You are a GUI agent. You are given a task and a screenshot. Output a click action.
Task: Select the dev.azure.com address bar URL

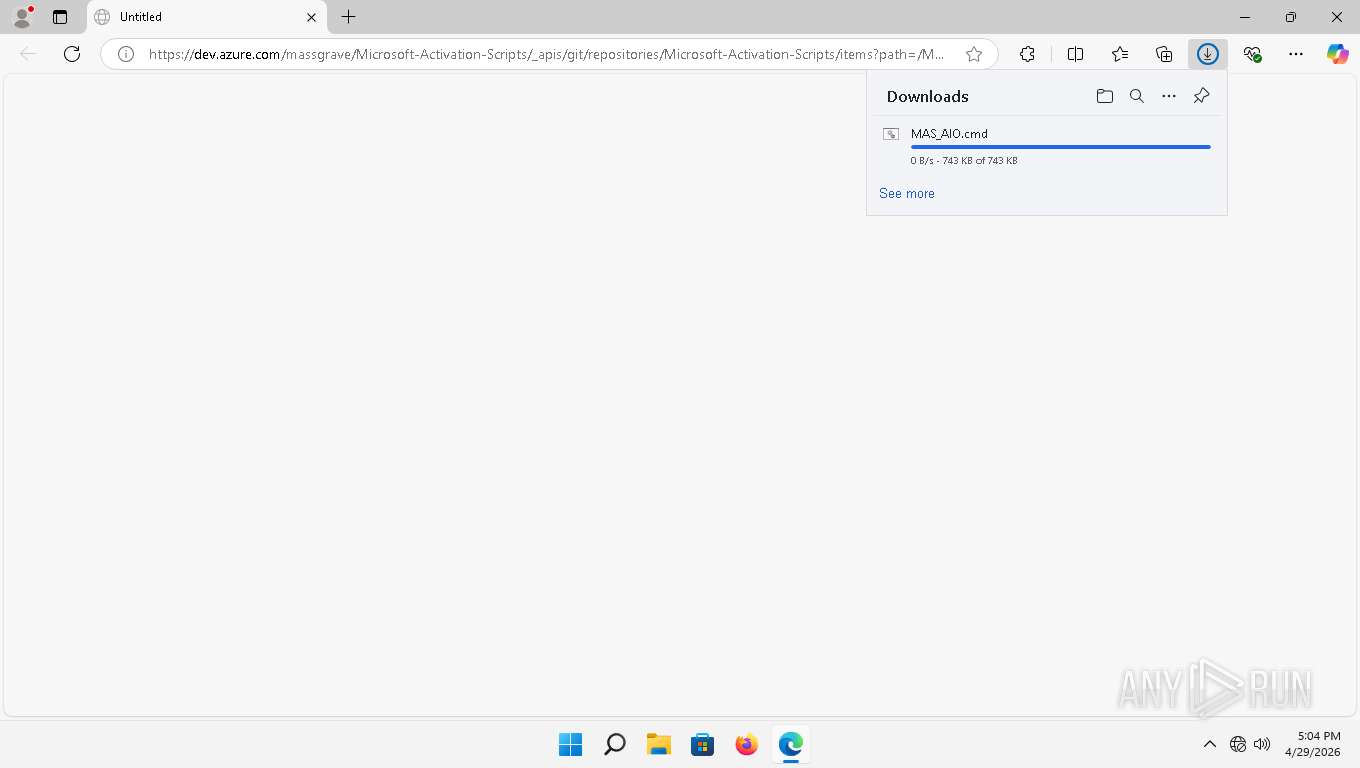(546, 54)
